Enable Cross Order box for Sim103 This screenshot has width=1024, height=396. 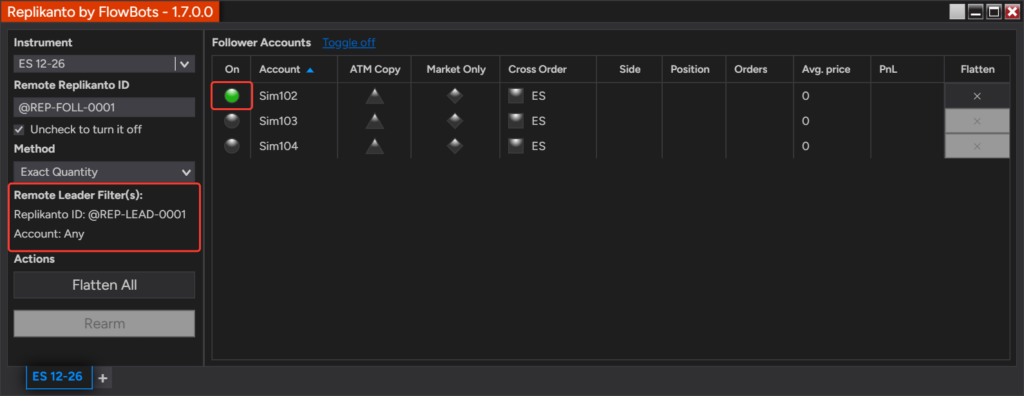[x=516, y=121]
